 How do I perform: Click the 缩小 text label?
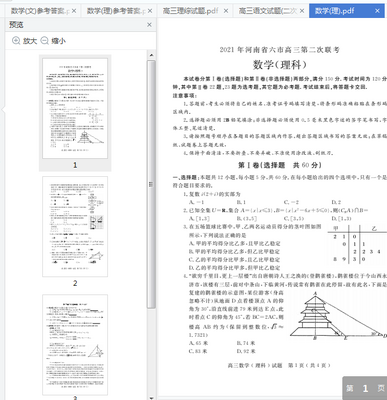pos(58,41)
